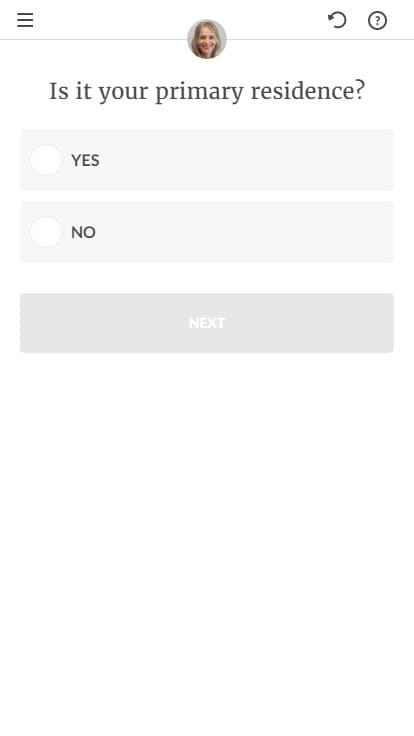The height and width of the screenshot is (736, 414).
Task: Click the circular undo arrow icon
Action: [x=337, y=20]
